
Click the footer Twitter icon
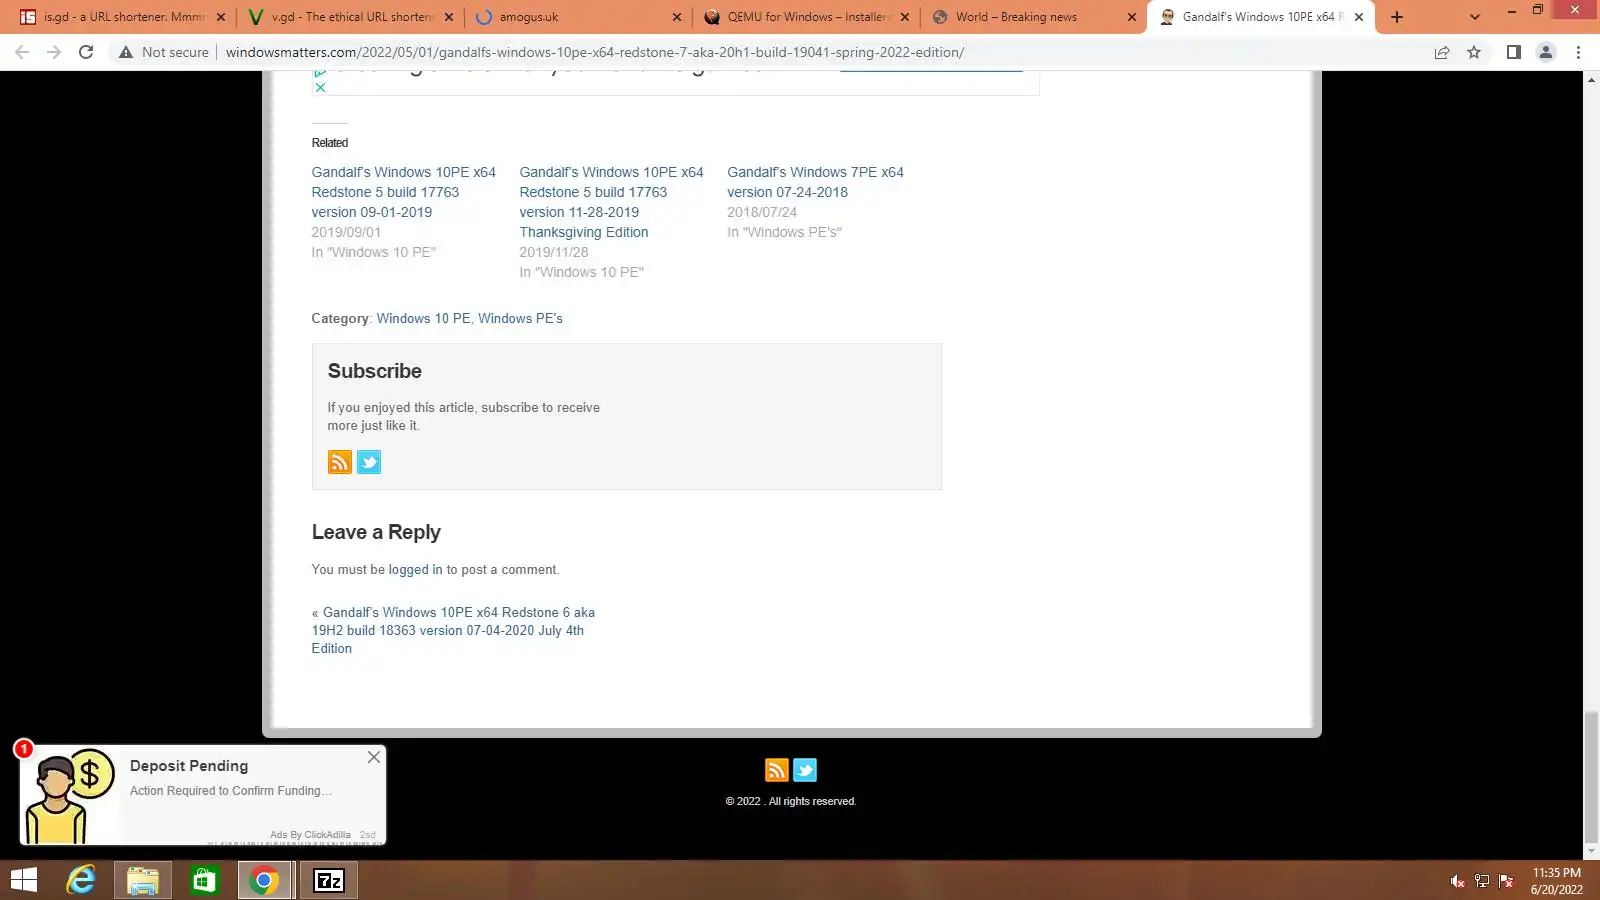pyautogui.click(x=805, y=770)
